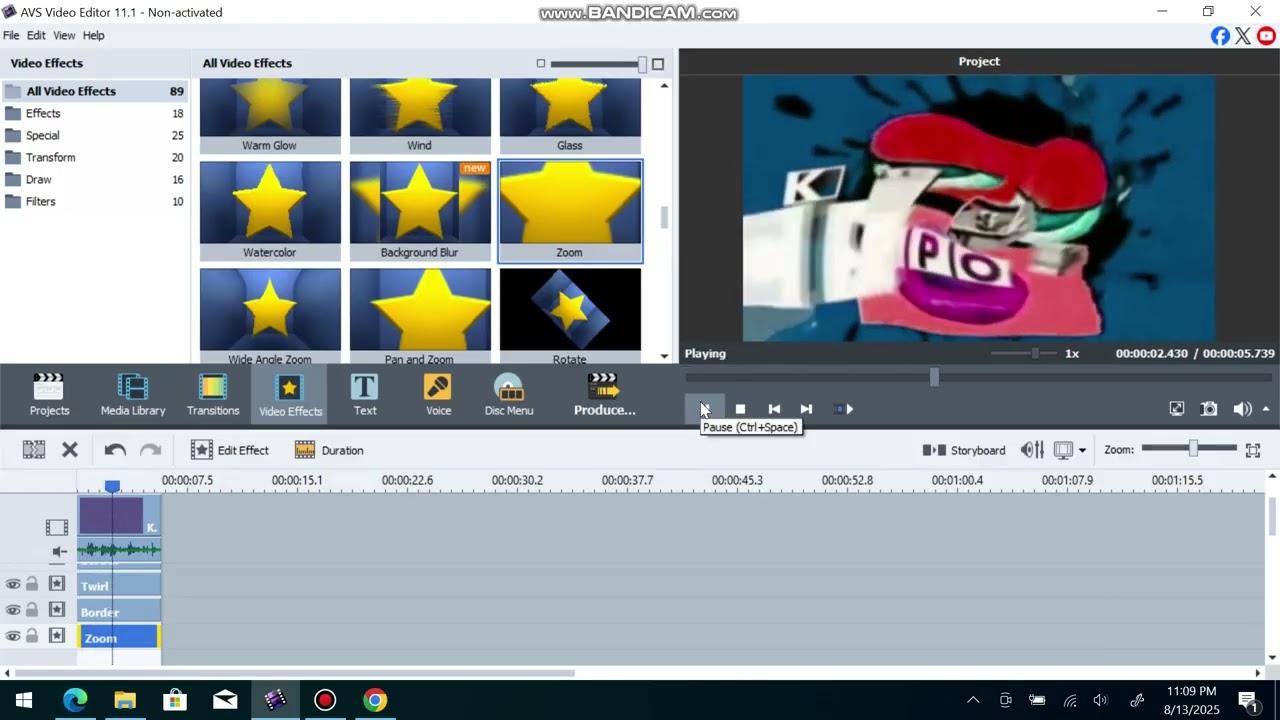Select the Transform folder
This screenshot has height=720, width=1280.
(94, 157)
